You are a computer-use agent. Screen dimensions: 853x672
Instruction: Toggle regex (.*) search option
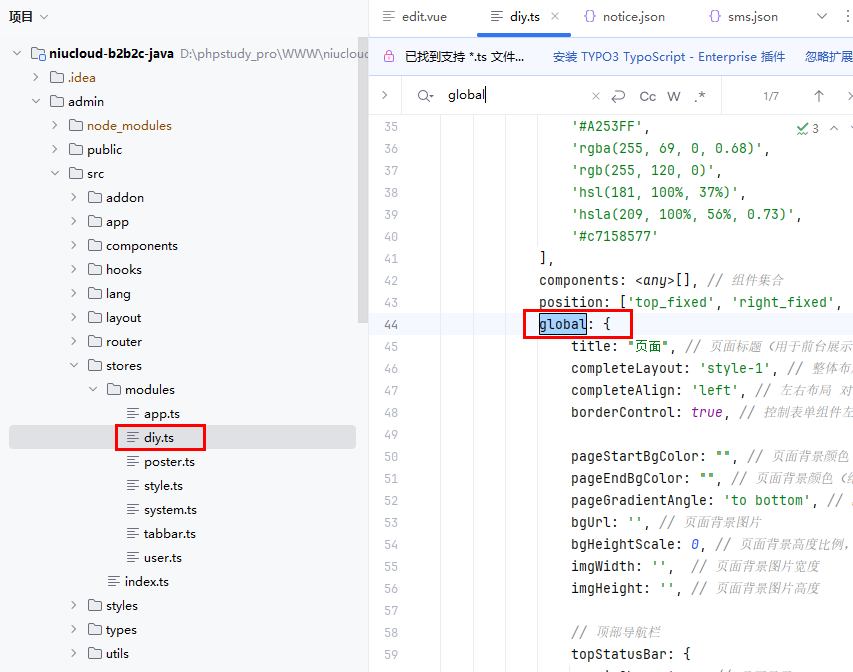700,96
